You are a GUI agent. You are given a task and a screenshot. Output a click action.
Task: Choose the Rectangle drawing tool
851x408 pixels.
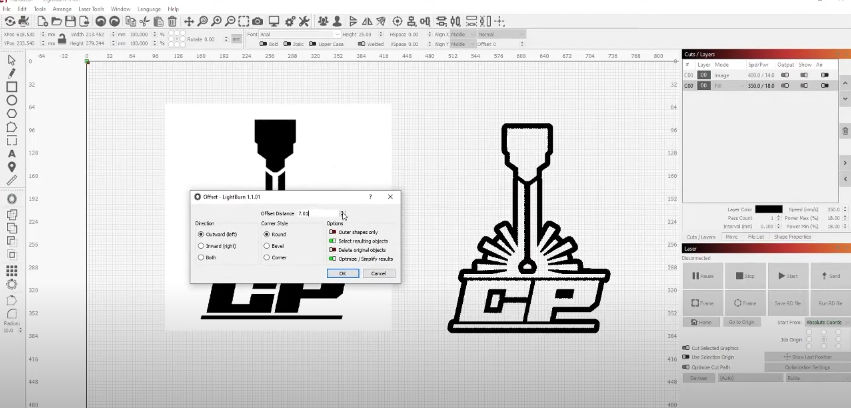(11, 87)
